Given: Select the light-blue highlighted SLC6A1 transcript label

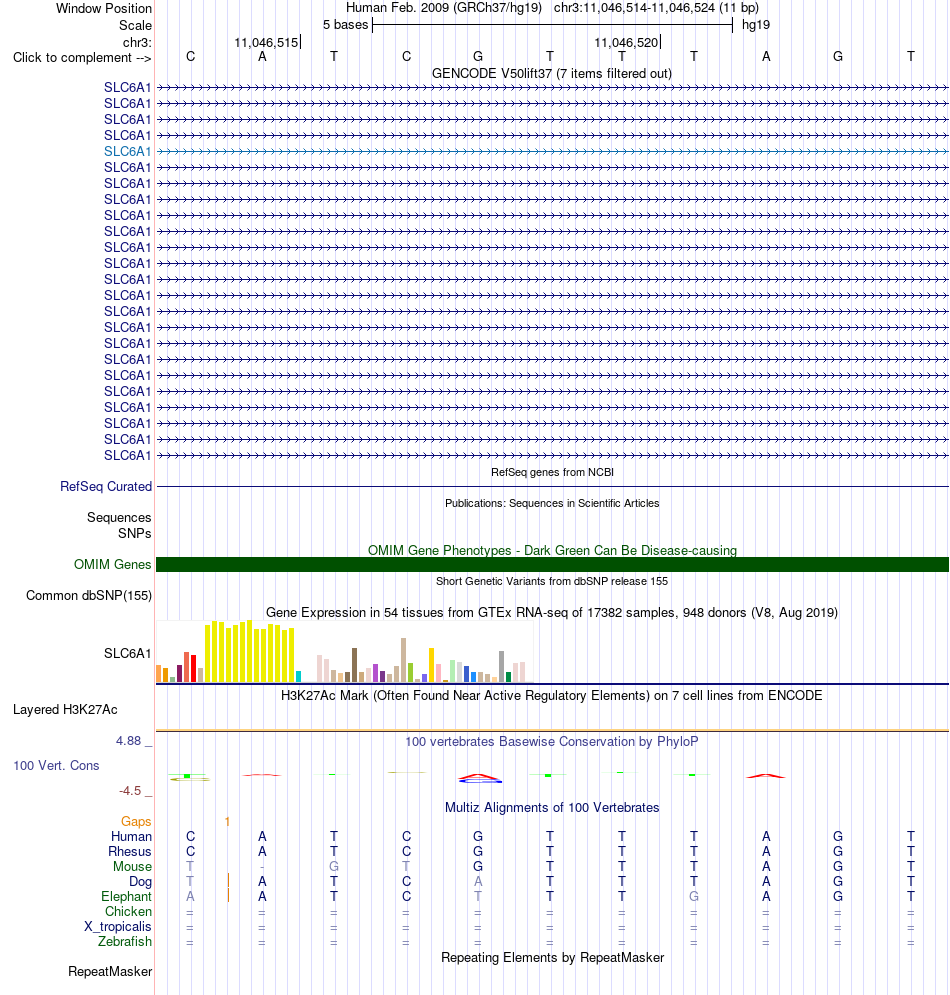Looking at the screenshot, I should pos(128,152).
